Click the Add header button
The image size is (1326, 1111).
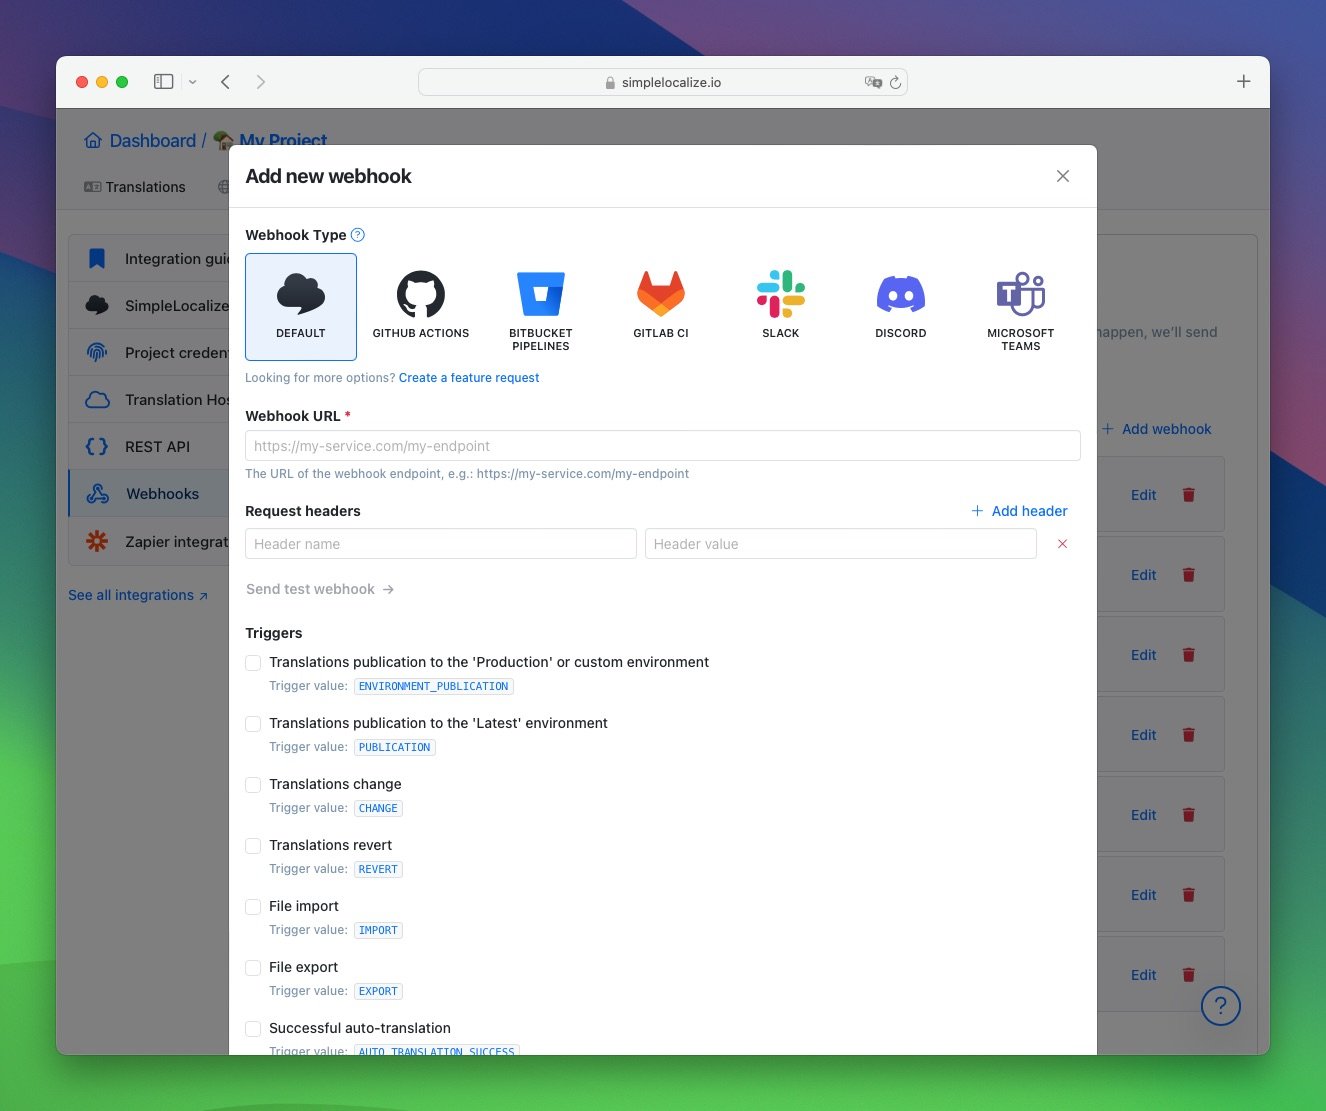tap(1019, 511)
